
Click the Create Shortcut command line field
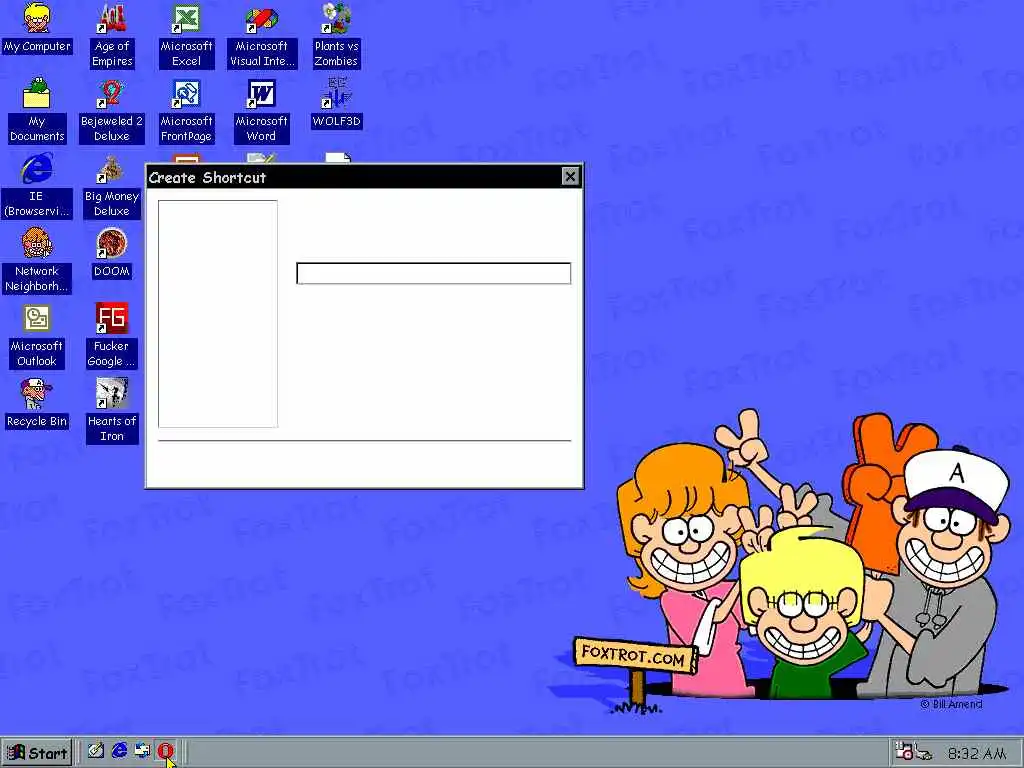[x=434, y=273]
